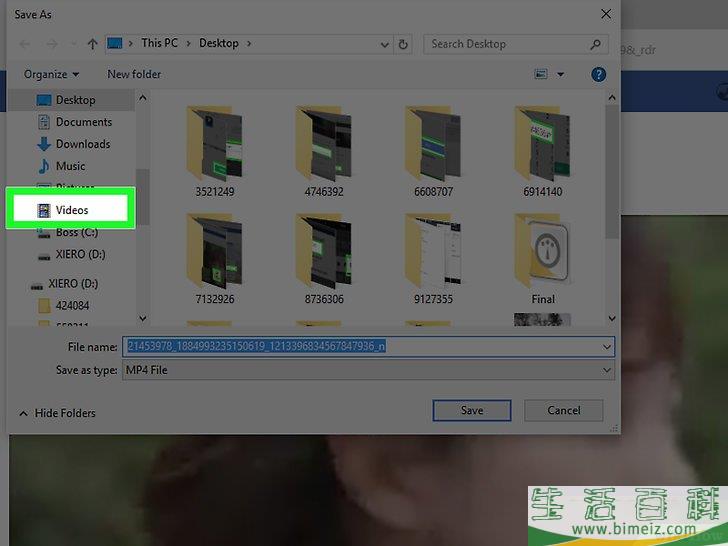The height and width of the screenshot is (546, 728).
Task: Open the Organize menu
Action: (51, 74)
